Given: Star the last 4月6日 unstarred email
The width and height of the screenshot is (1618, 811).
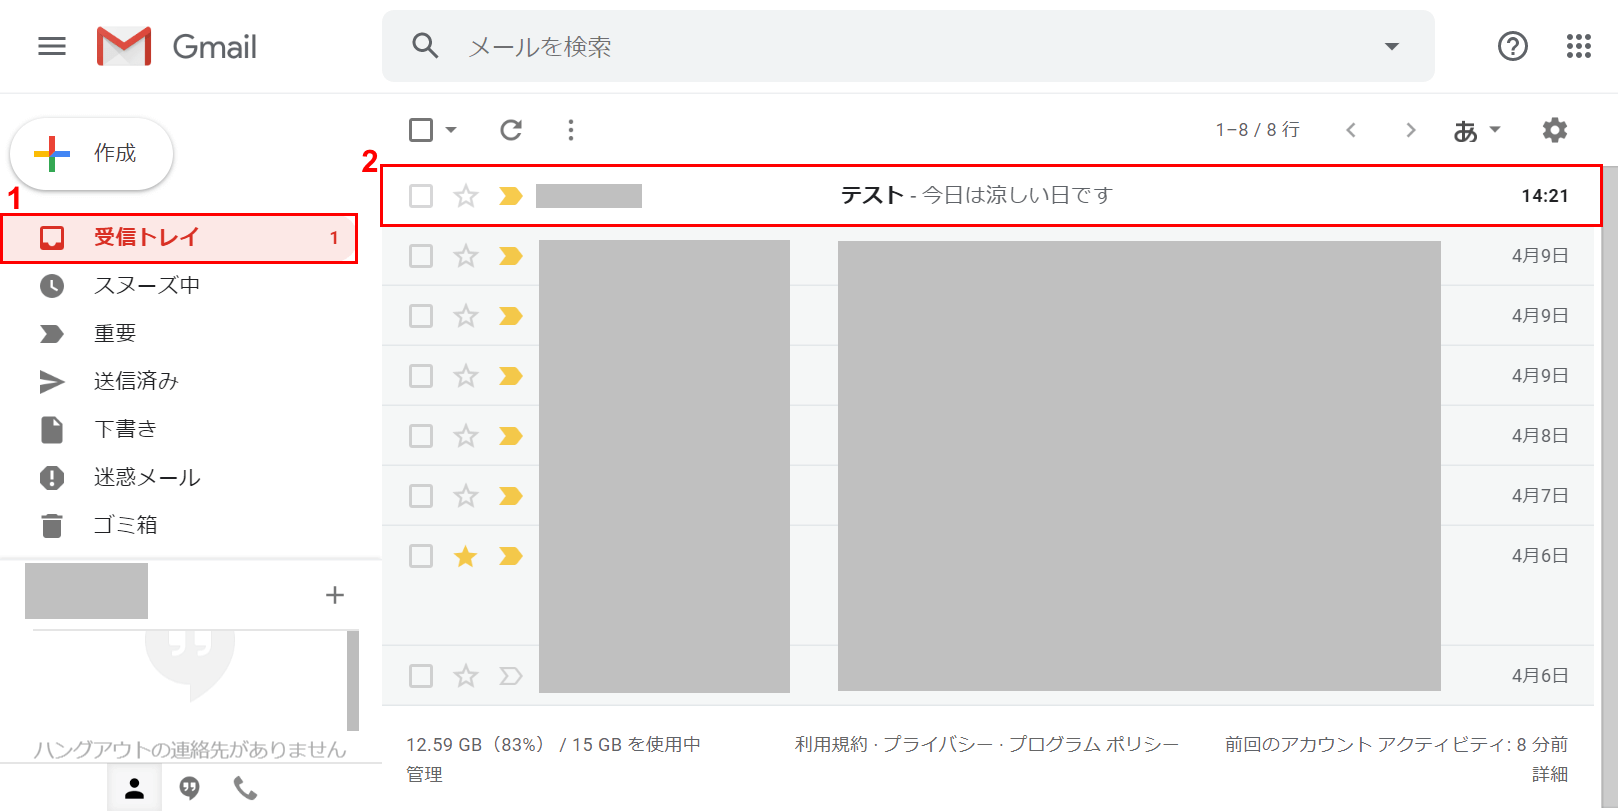Looking at the screenshot, I should [465, 676].
